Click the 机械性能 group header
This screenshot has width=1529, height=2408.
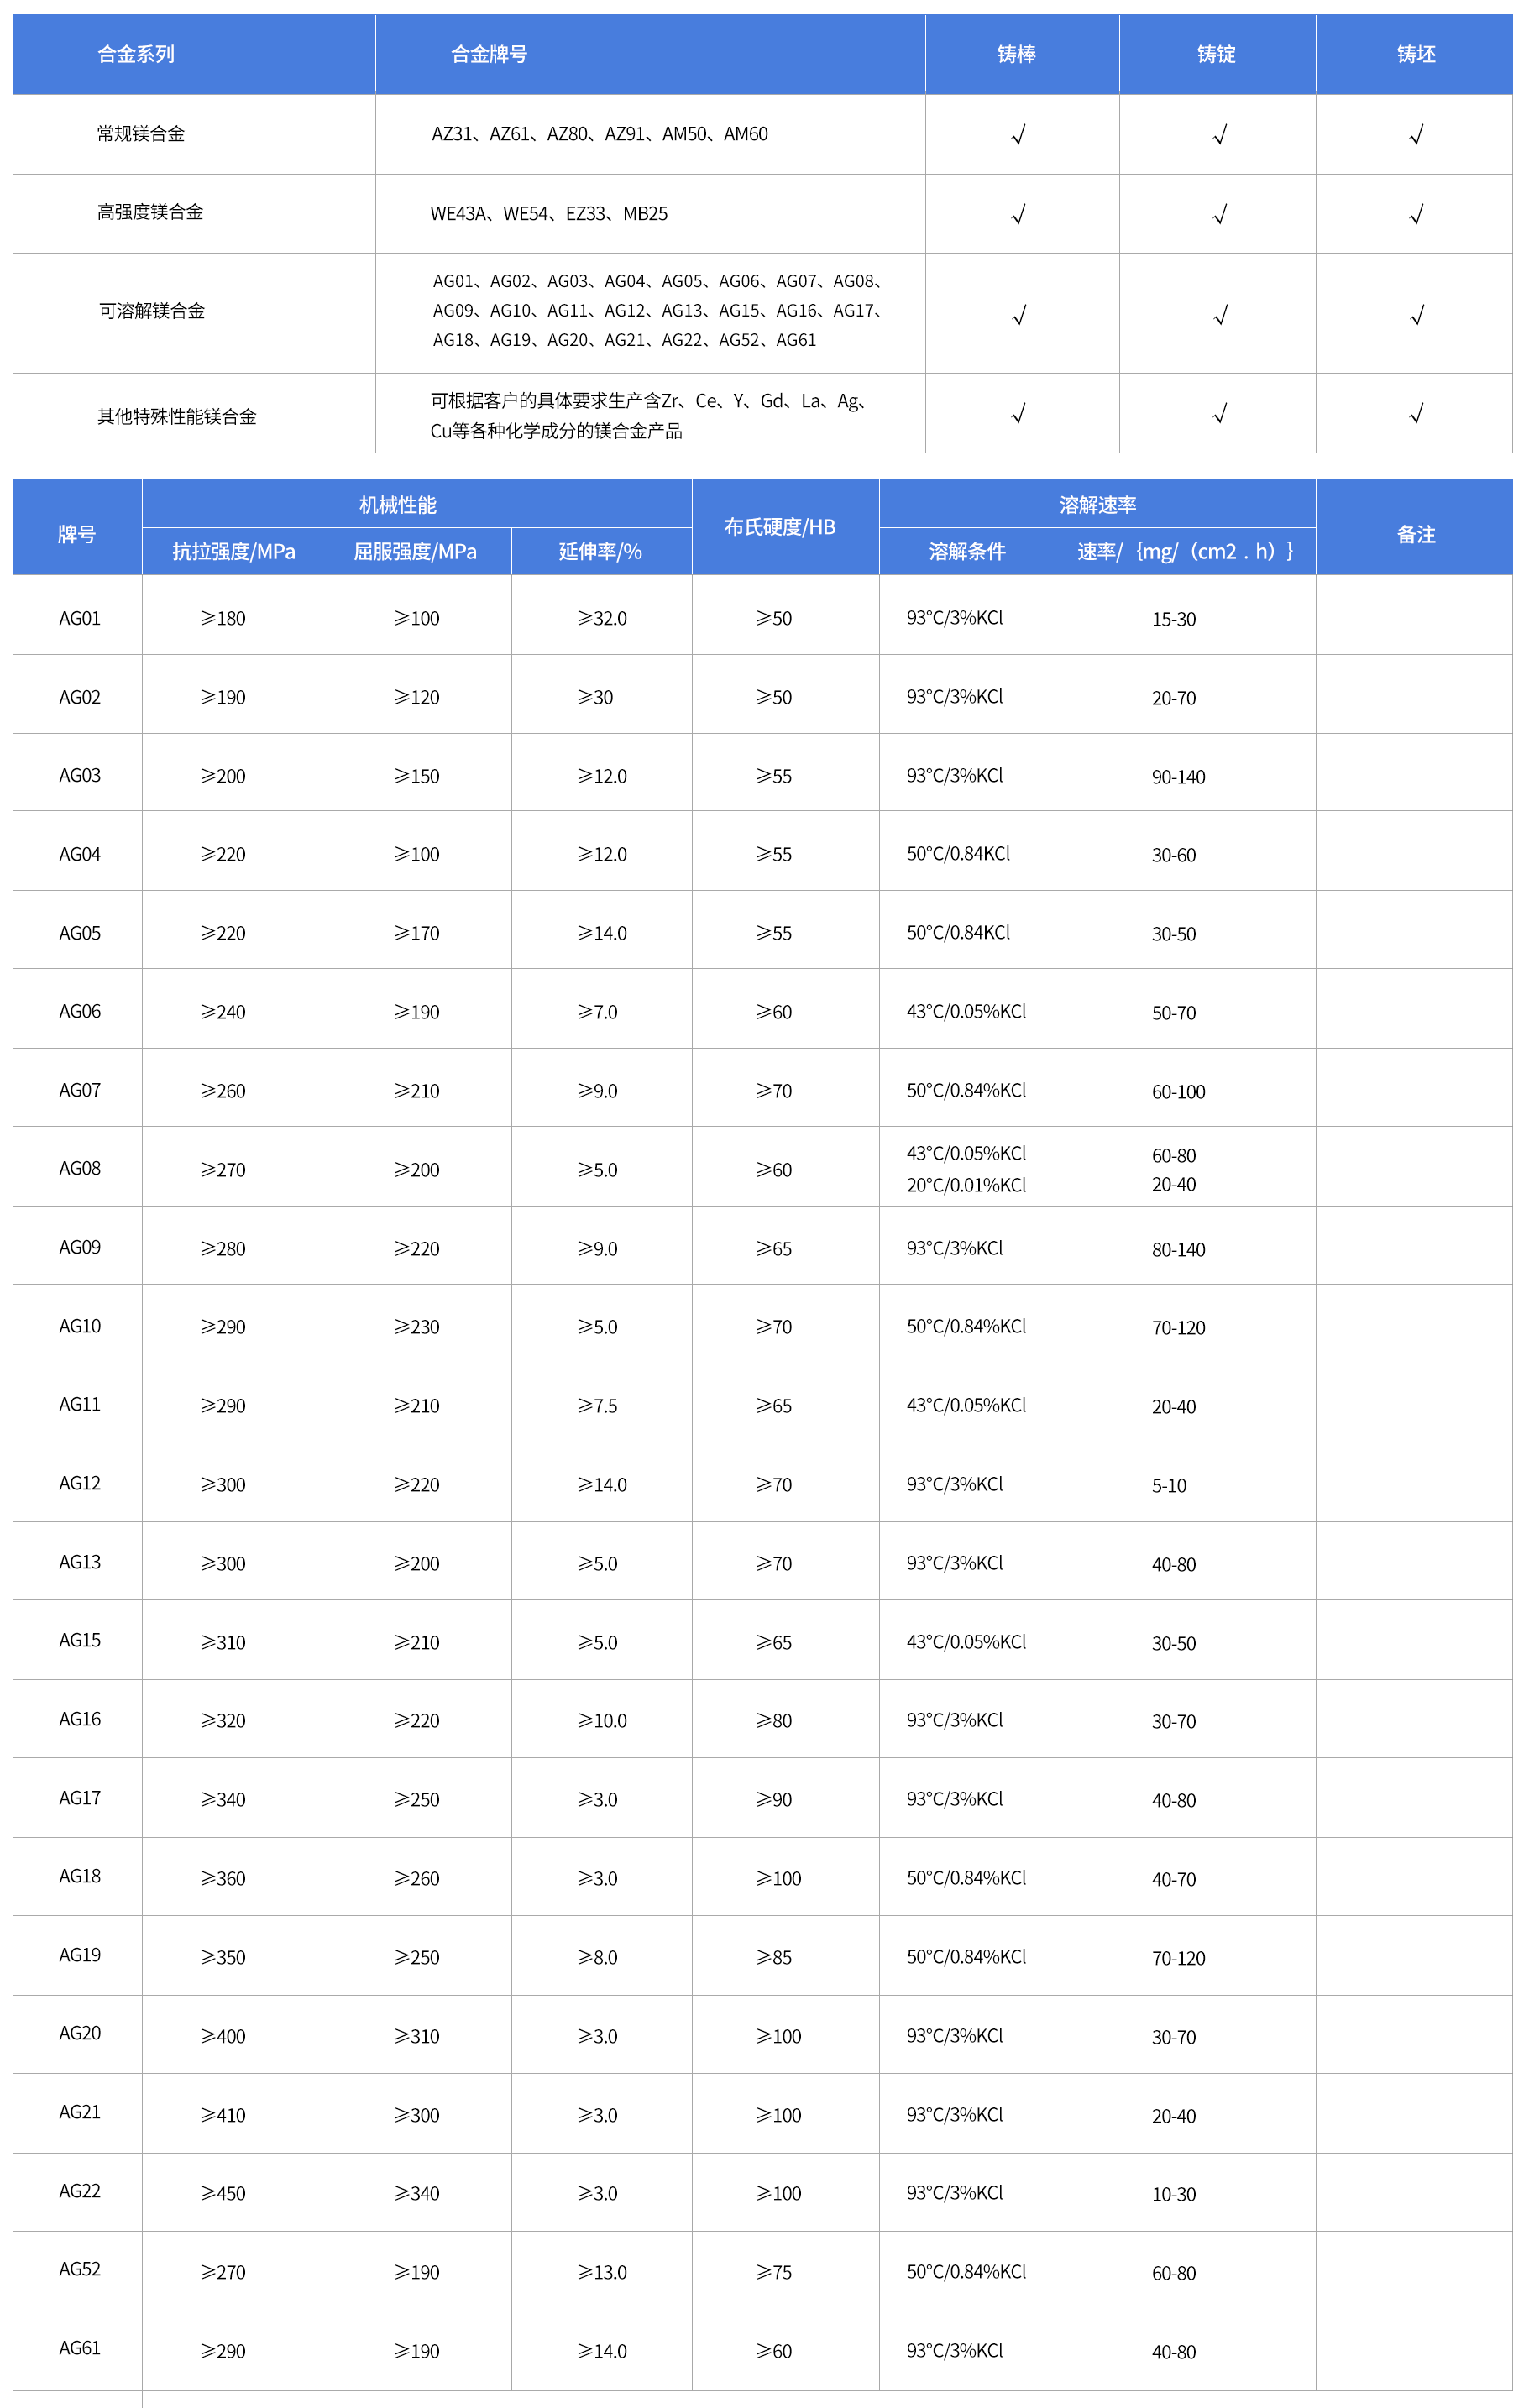tap(398, 505)
